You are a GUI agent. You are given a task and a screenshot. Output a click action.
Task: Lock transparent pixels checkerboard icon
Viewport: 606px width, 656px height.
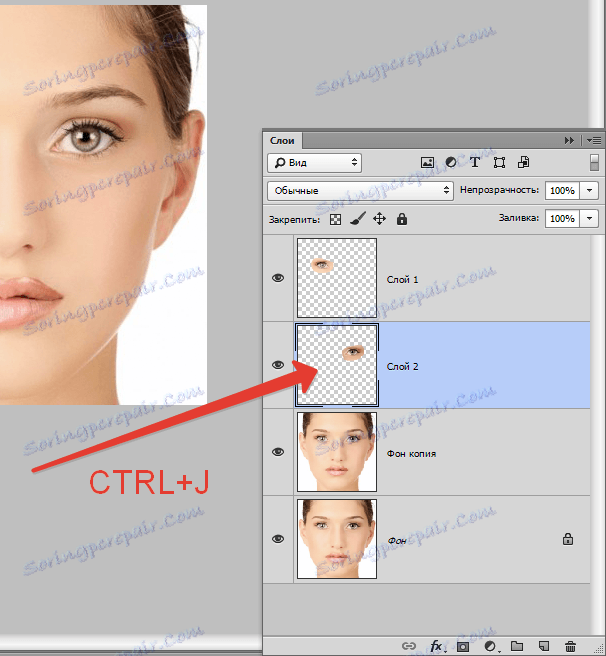click(335, 219)
